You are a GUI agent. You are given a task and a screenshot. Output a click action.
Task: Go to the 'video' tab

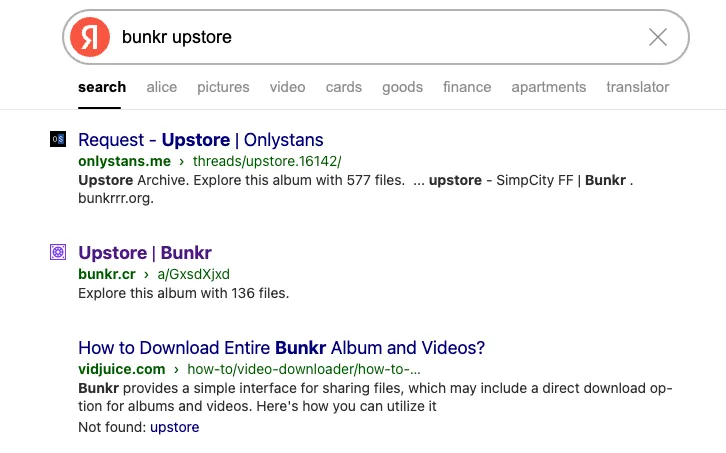[288, 87]
